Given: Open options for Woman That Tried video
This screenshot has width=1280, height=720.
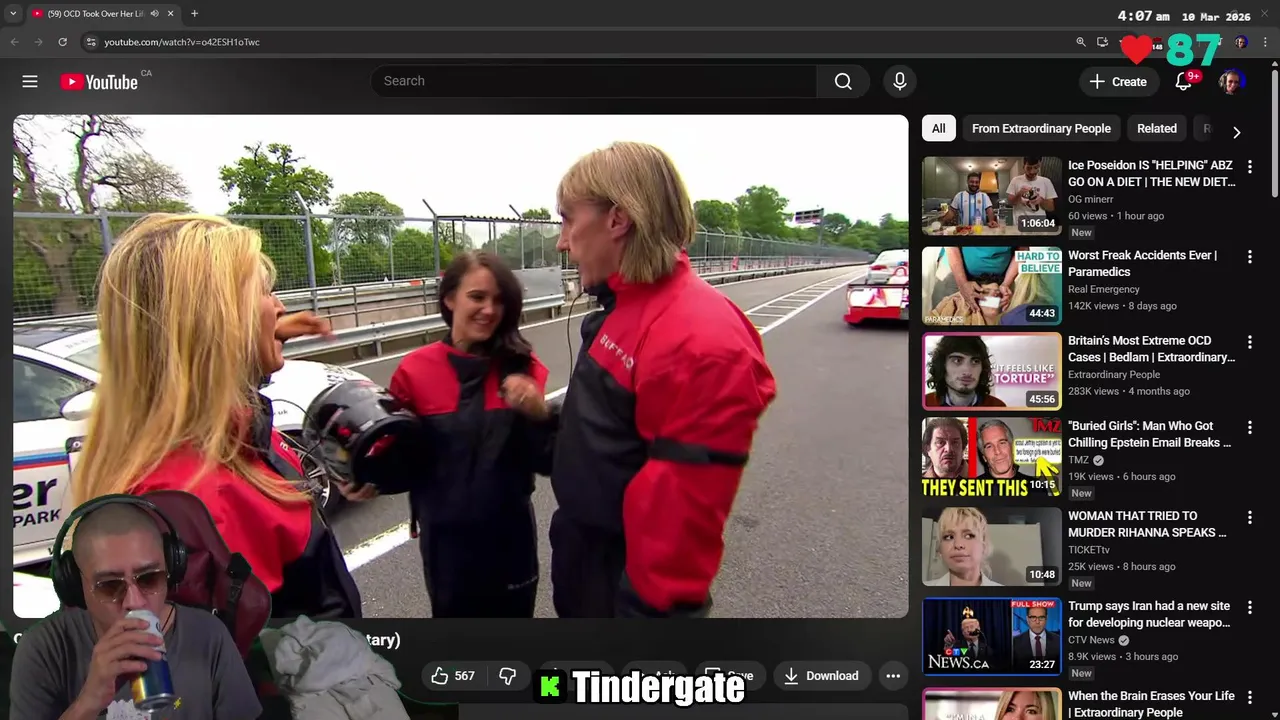Looking at the screenshot, I should [1249, 517].
